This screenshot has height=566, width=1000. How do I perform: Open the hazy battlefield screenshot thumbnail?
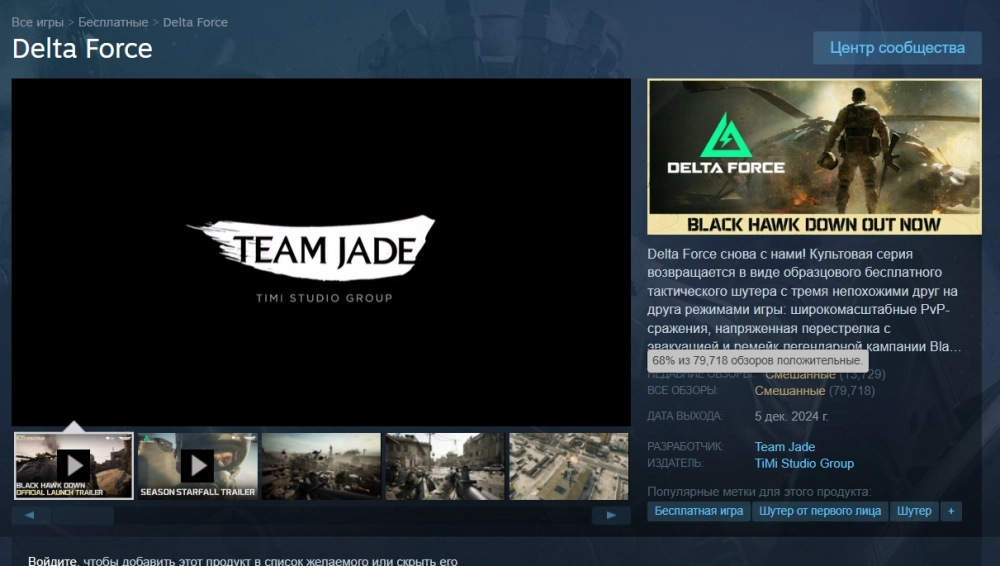(x=321, y=465)
